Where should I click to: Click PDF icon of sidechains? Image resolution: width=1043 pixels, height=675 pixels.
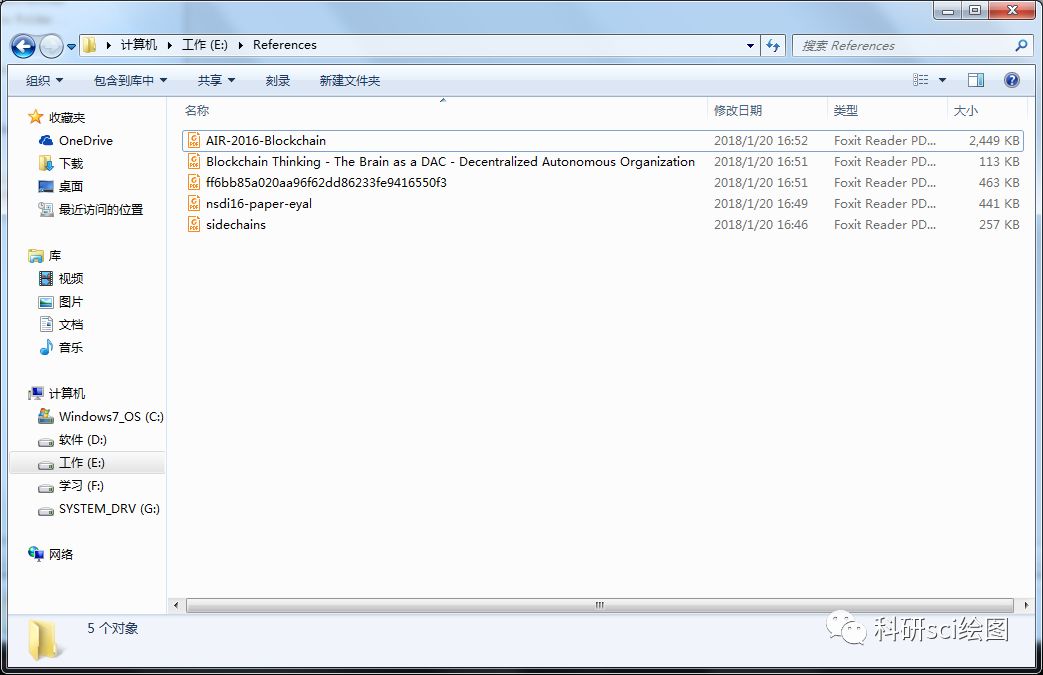pyautogui.click(x=194, y=225)
